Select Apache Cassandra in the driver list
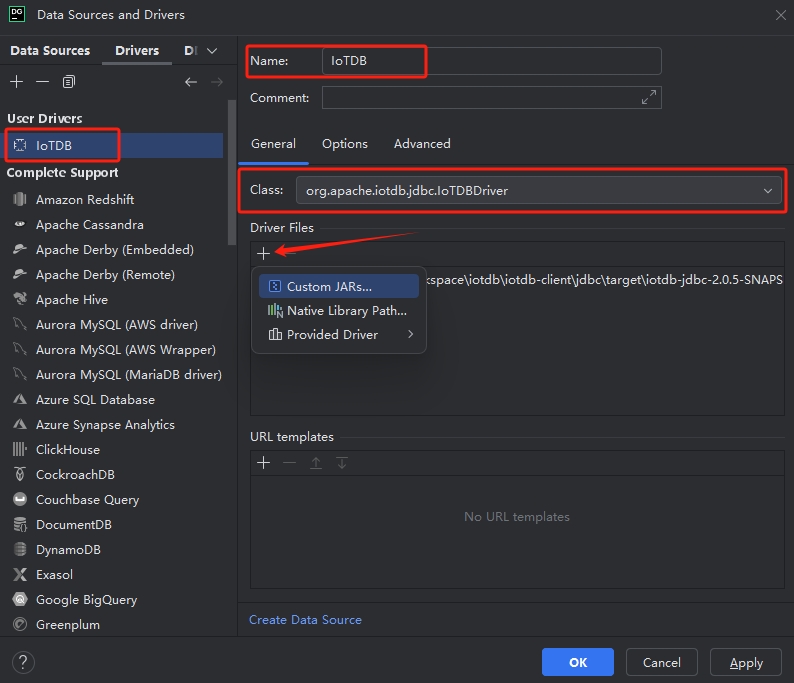Screen dimensions: 794x683 pos(90,225)
